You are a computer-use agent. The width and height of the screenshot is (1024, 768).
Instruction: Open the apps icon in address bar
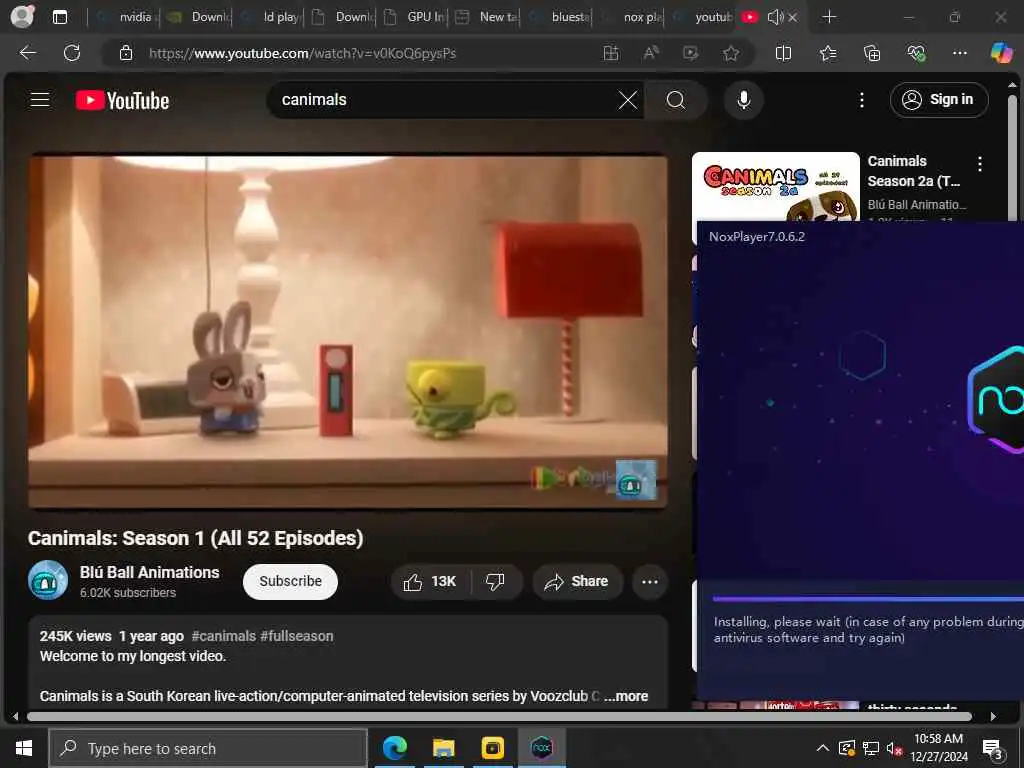(x=611, y=53)
